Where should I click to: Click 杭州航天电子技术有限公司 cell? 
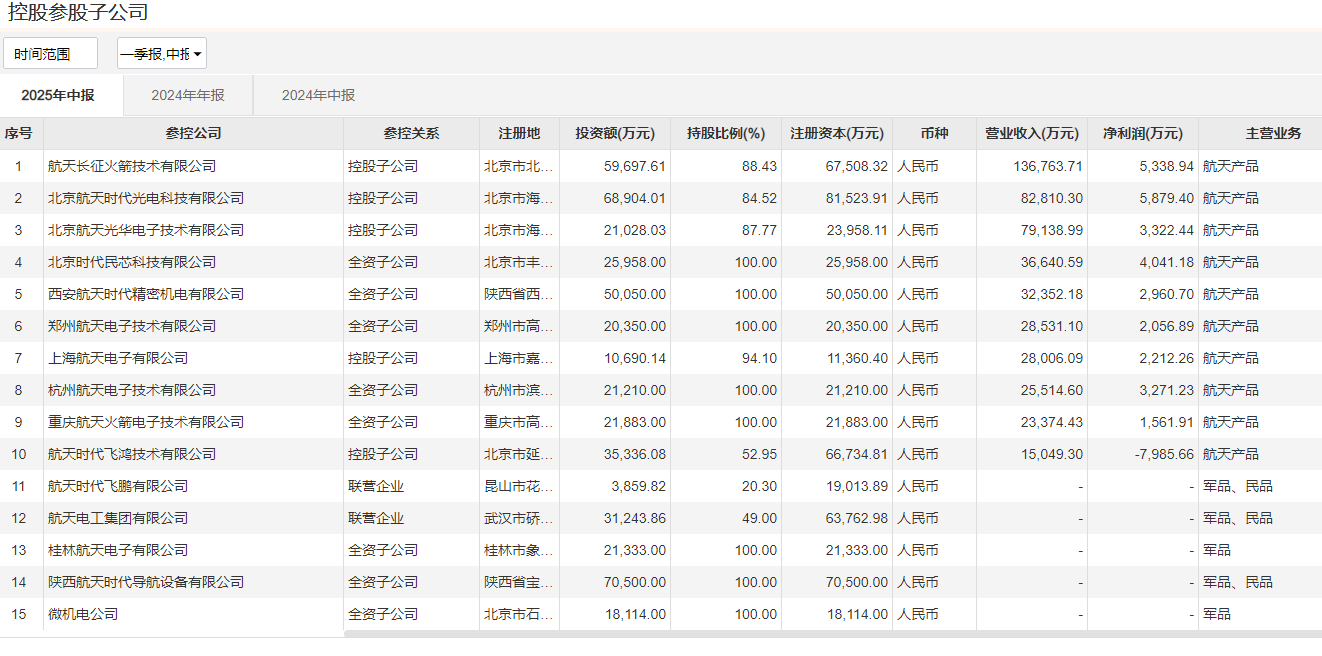tap(132, 390)
